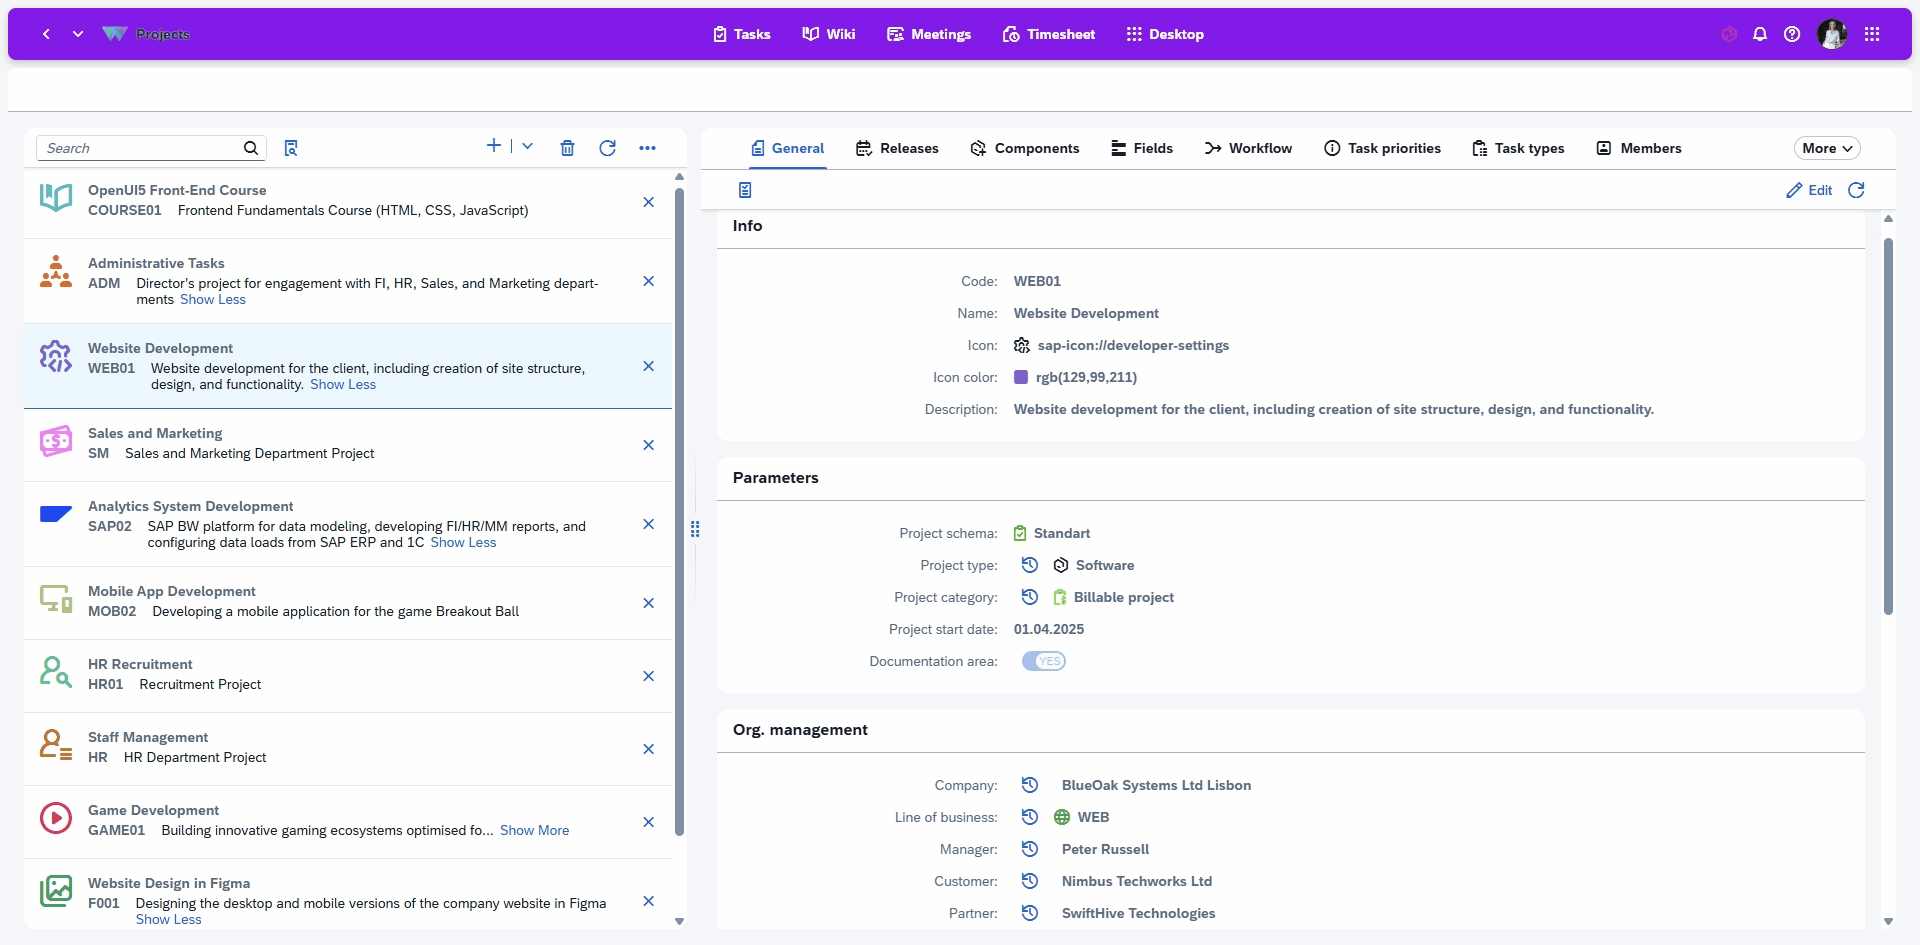Open the dropdown arrow beside add button

[528, 146]
